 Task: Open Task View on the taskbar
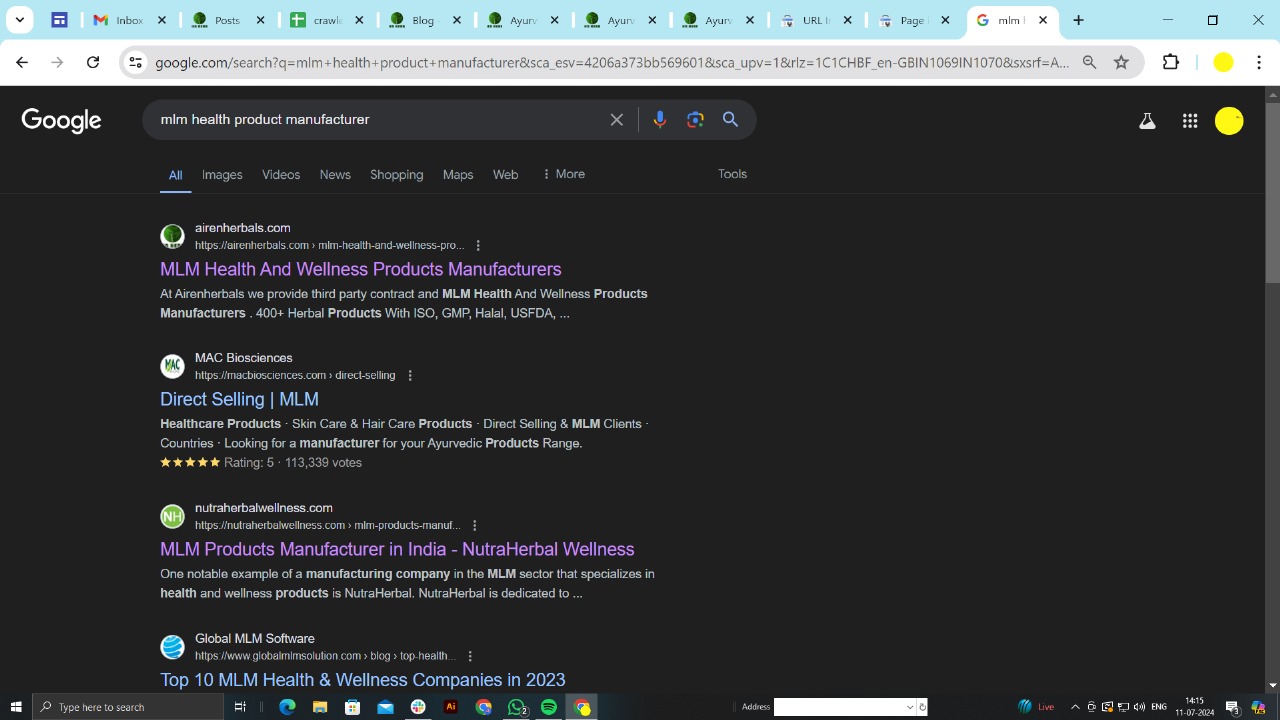(x=240, y=707)
